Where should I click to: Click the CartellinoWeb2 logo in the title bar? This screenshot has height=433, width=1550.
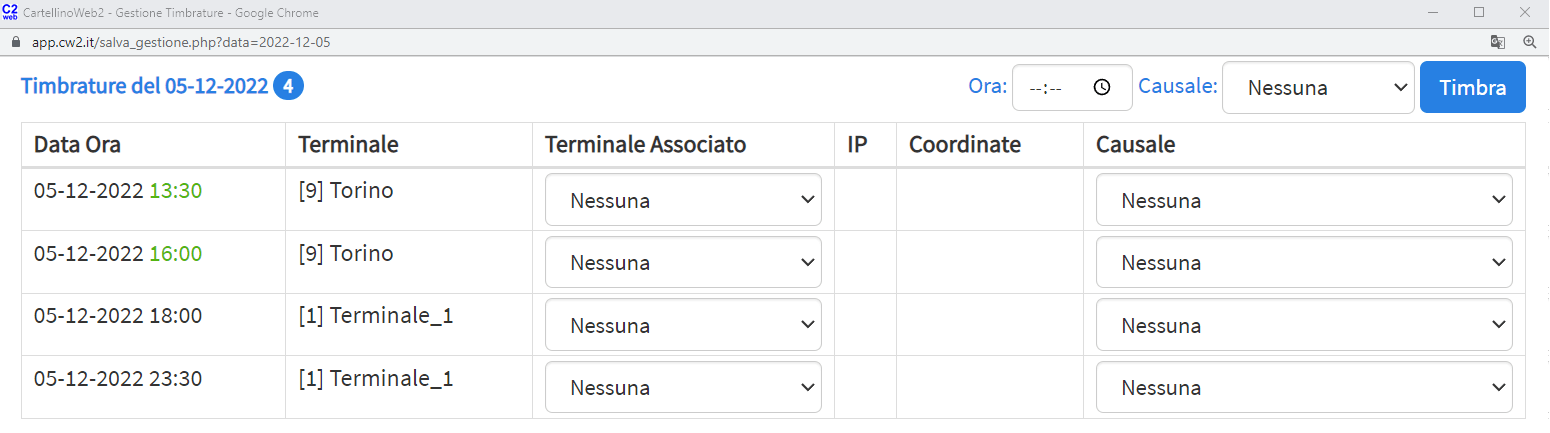(11, 12)
